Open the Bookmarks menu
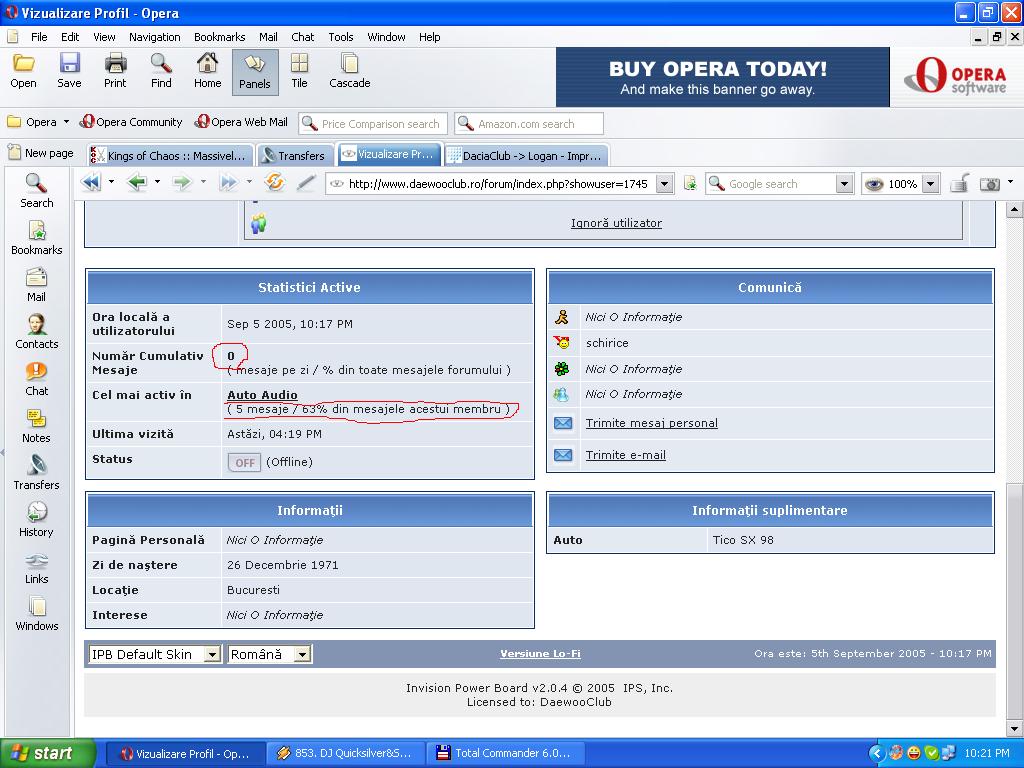 219,37
